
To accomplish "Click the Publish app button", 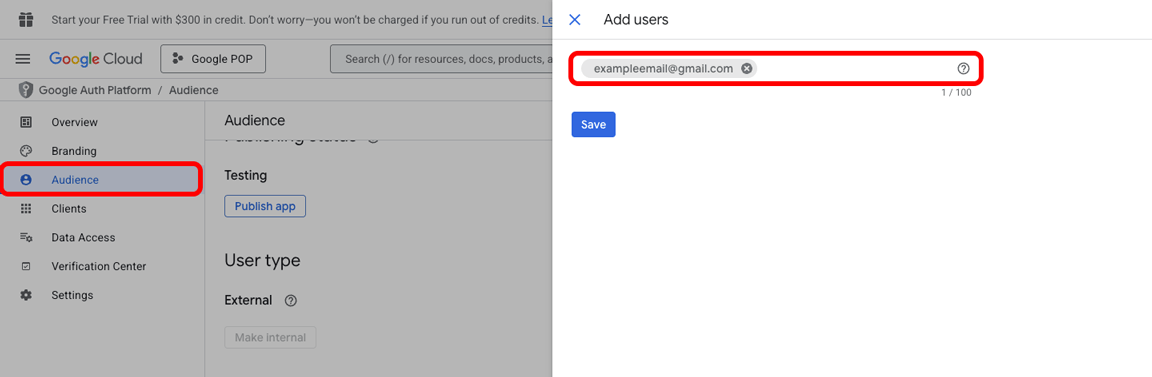I will 264,207.
